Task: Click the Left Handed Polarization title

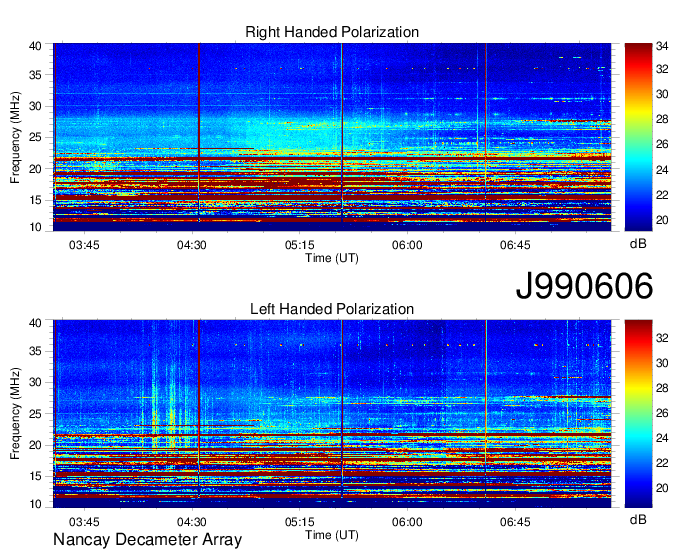Action: (332, 309)
